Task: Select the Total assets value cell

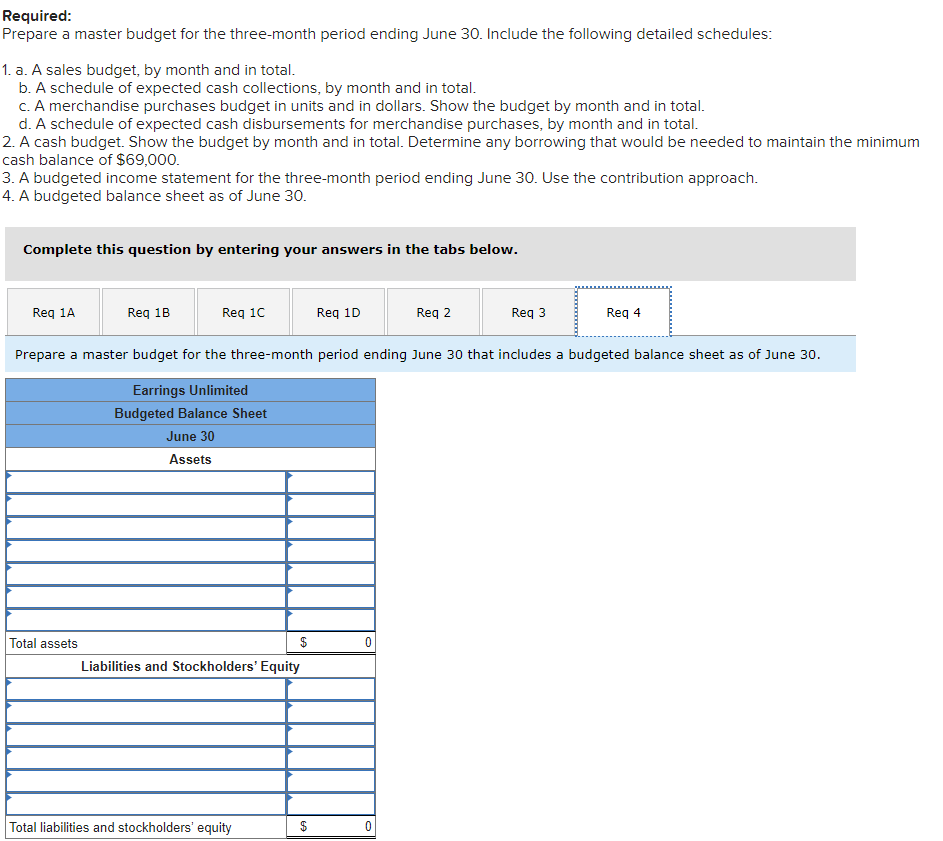Action: pyautogui.click(x=330, y=642)
